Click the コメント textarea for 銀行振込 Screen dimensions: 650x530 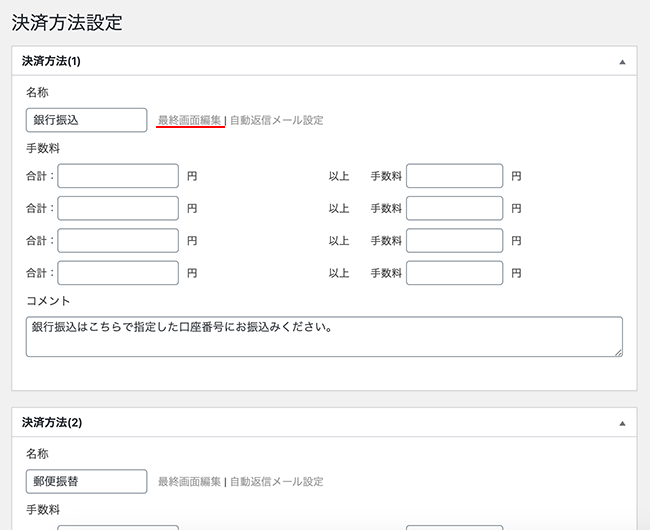click(324, 336)
